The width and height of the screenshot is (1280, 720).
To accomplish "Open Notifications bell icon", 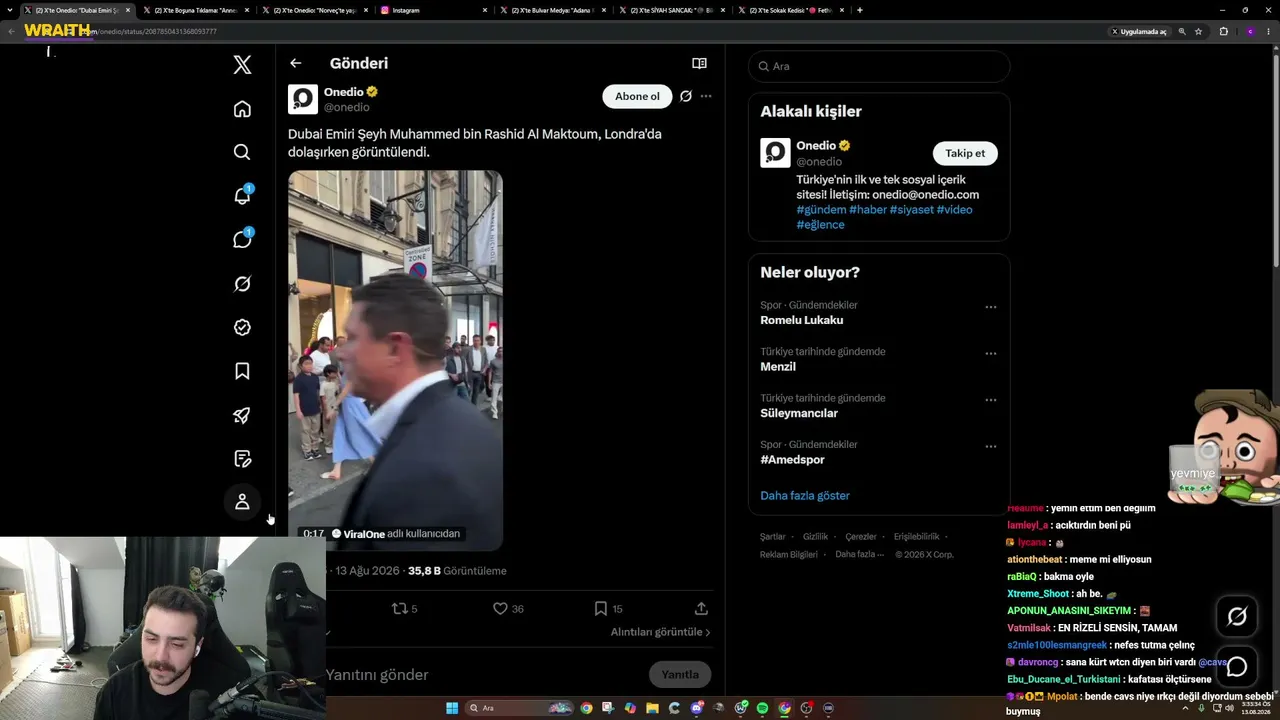I will coord(242,196).
